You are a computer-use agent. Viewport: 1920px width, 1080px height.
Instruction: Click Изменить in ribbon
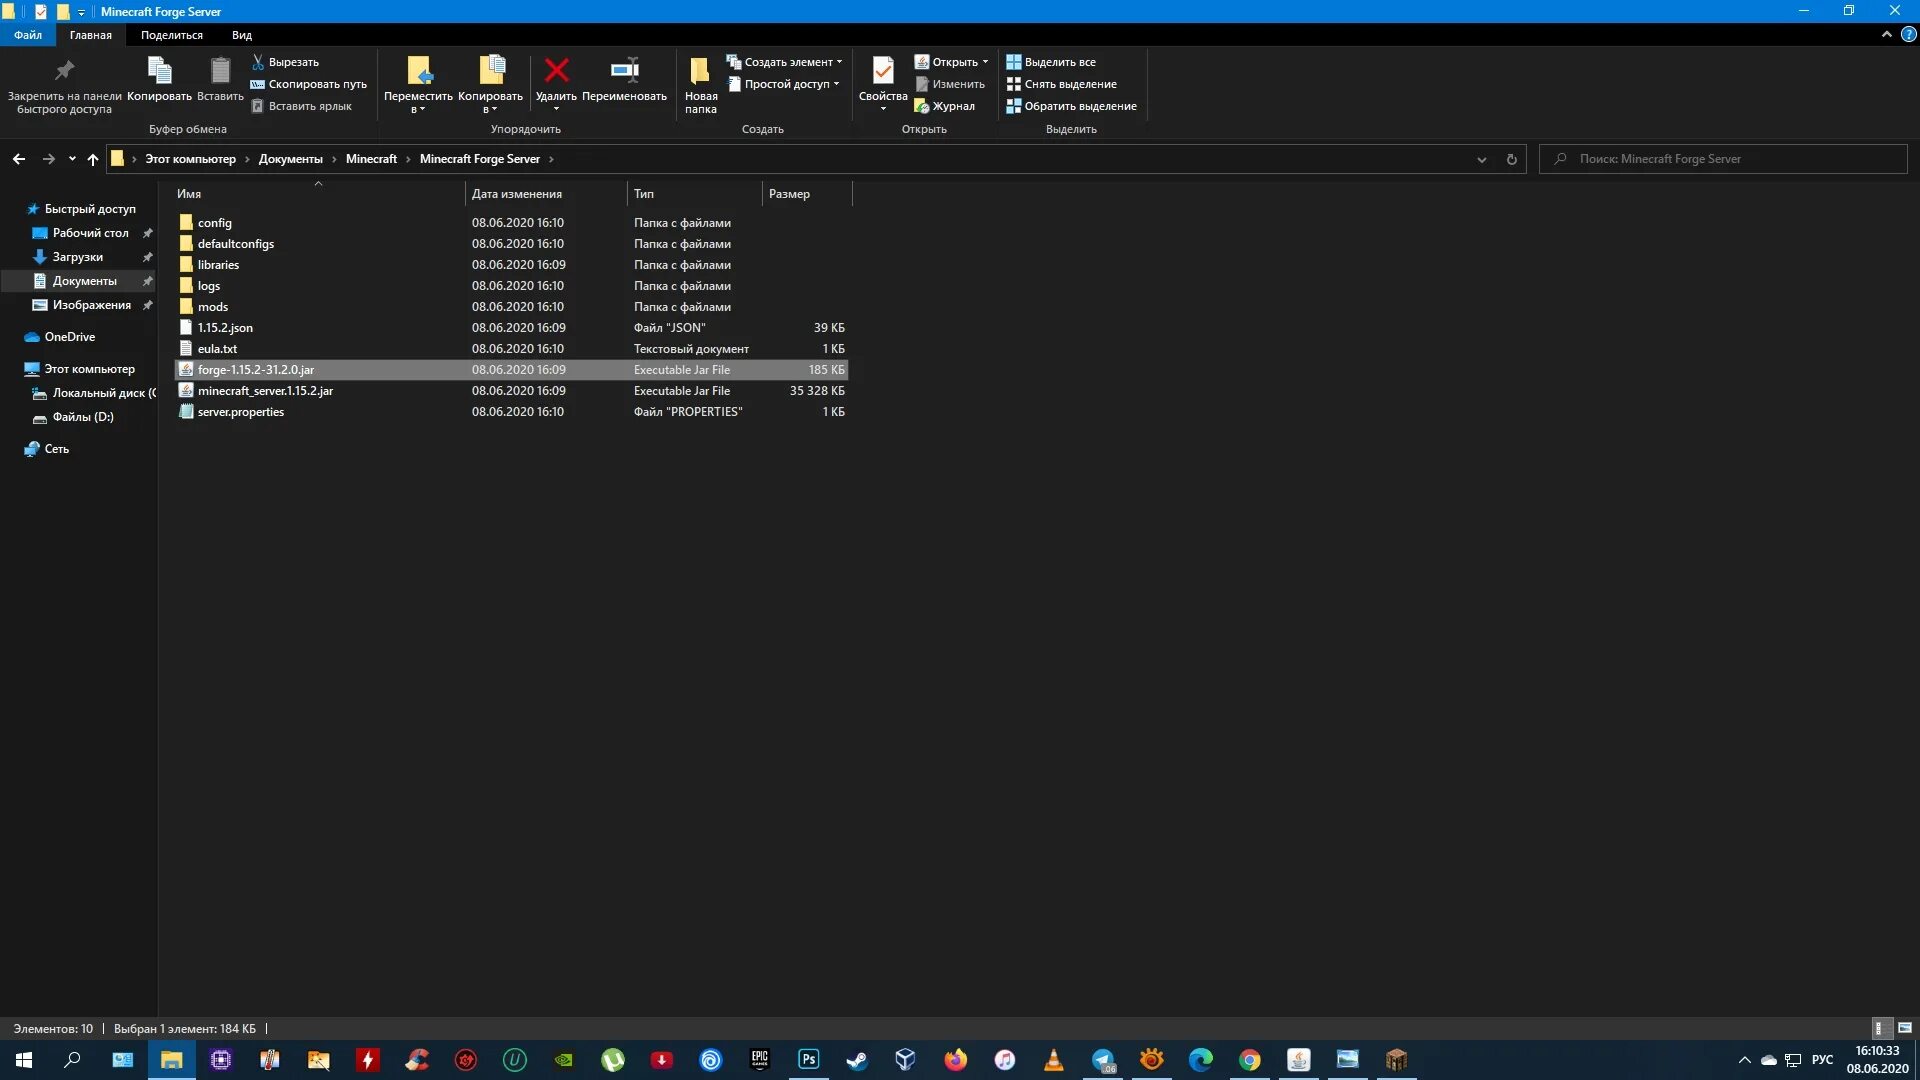click(x=950, y=84)
